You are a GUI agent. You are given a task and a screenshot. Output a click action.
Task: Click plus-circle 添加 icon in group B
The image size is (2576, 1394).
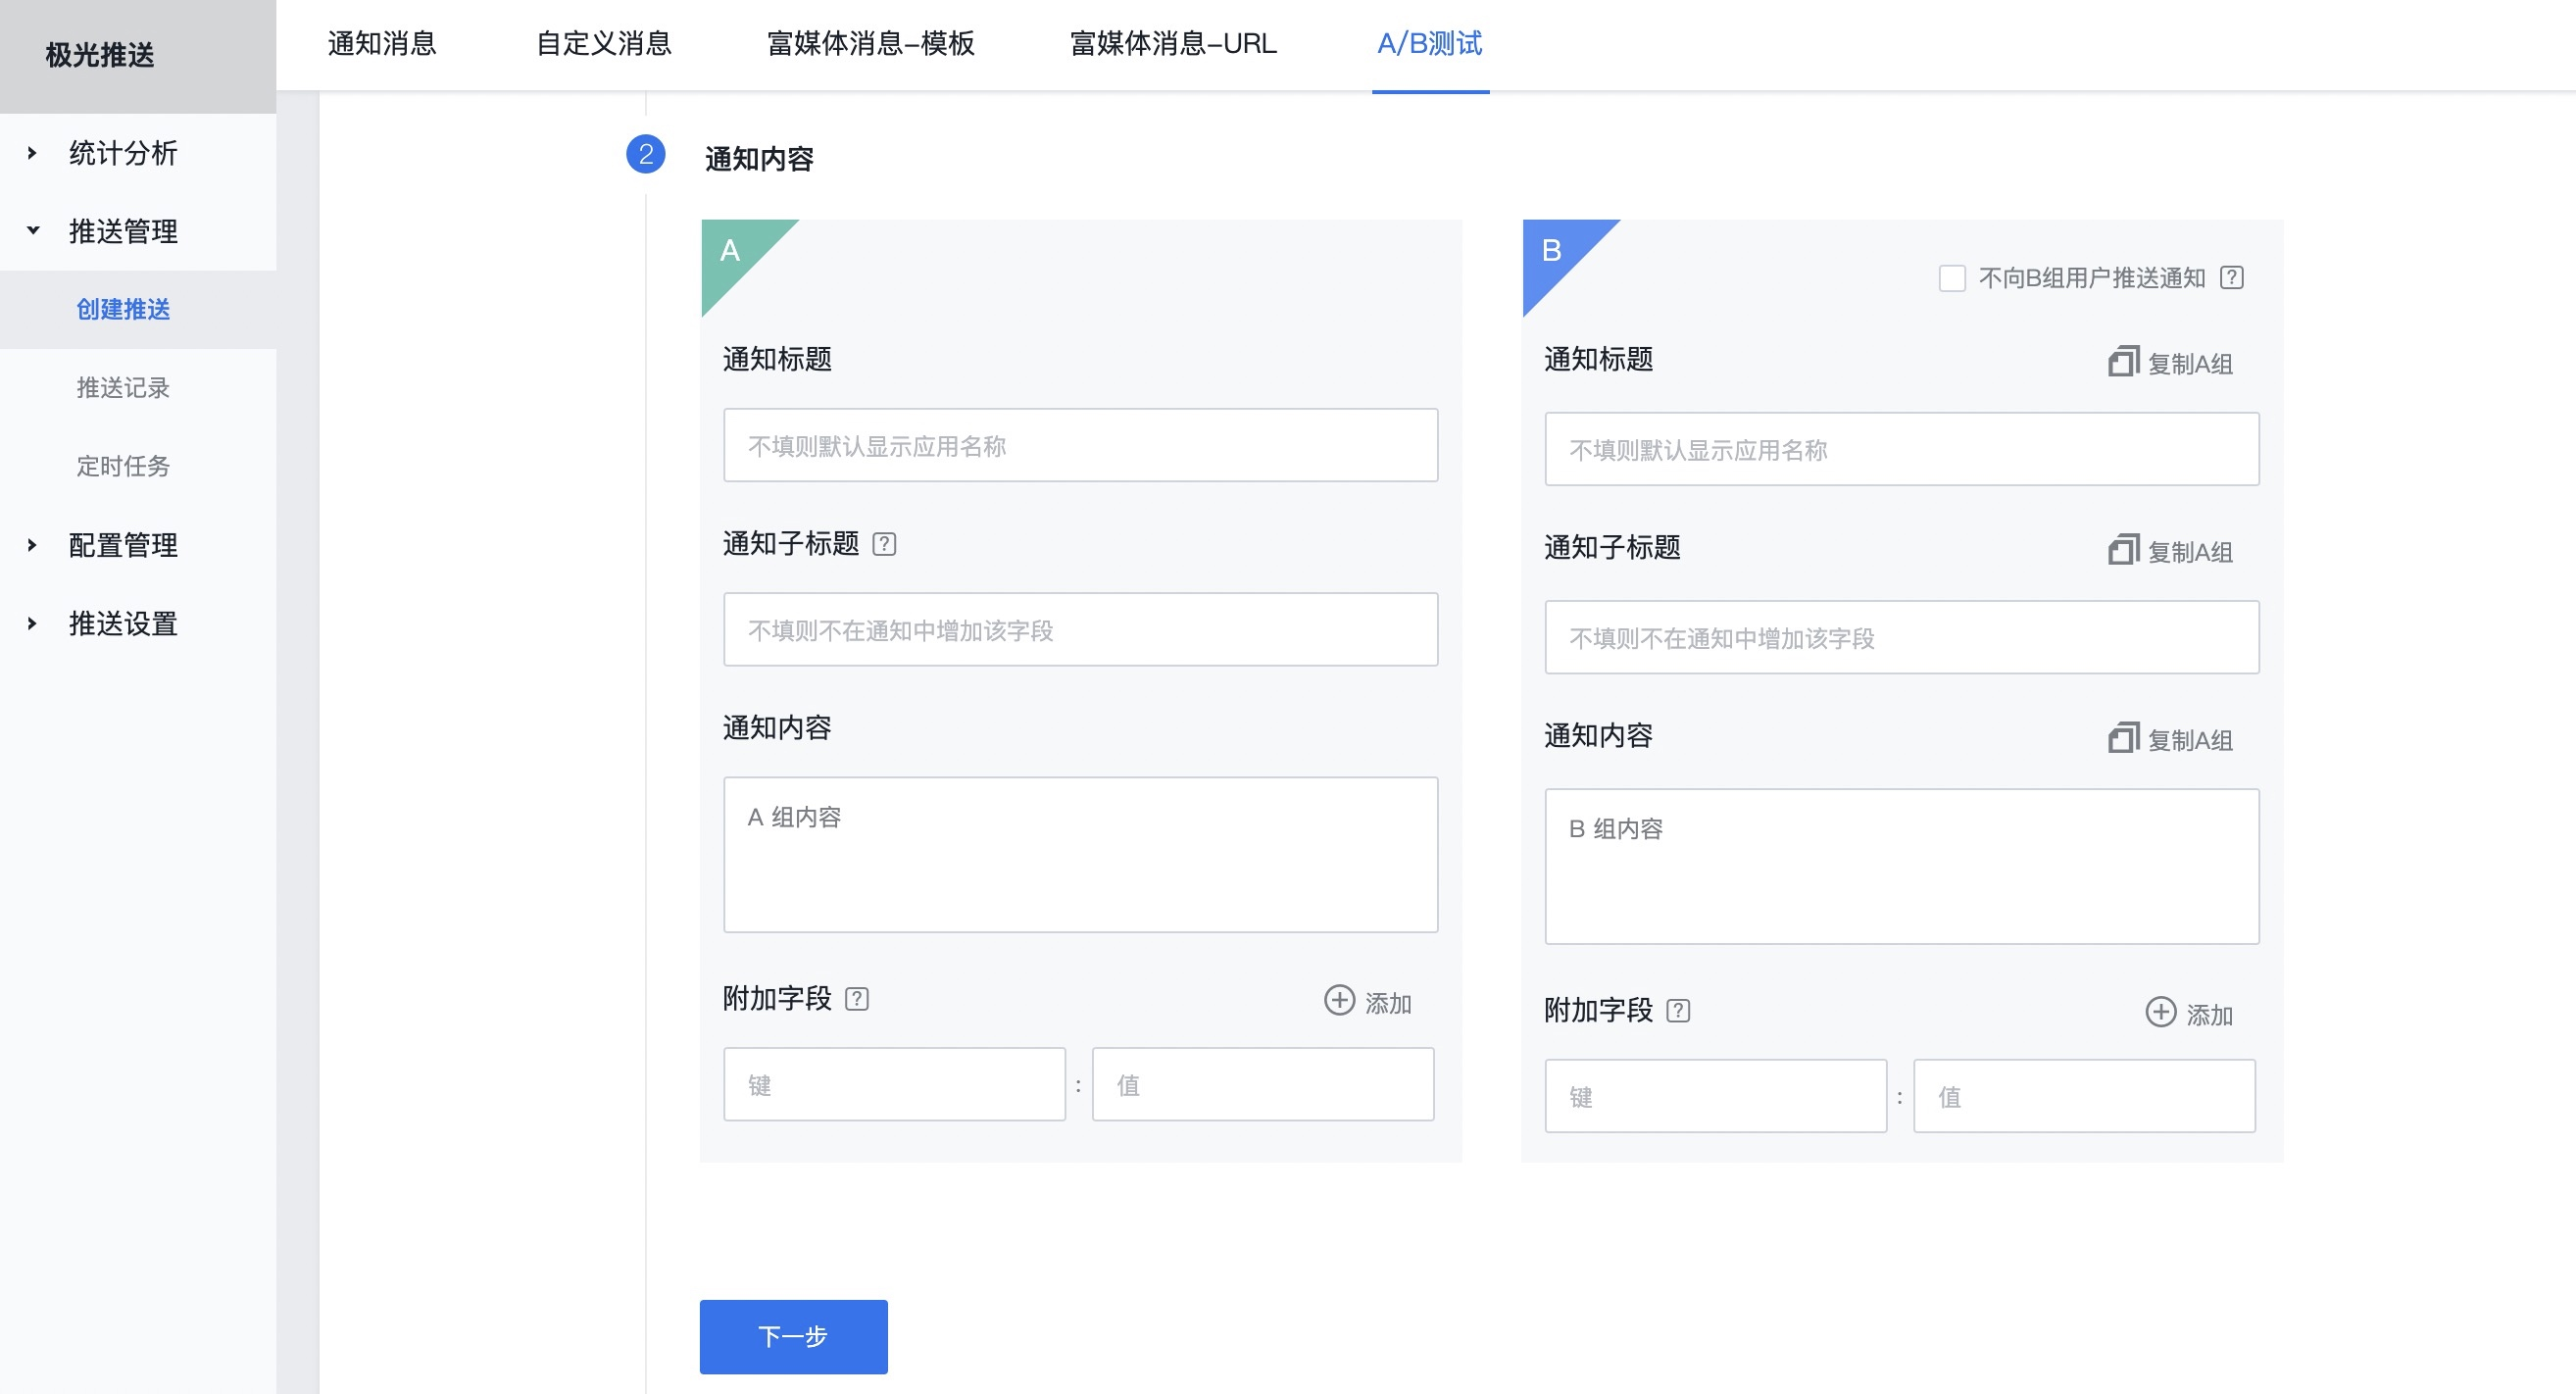point(2160,1012)
